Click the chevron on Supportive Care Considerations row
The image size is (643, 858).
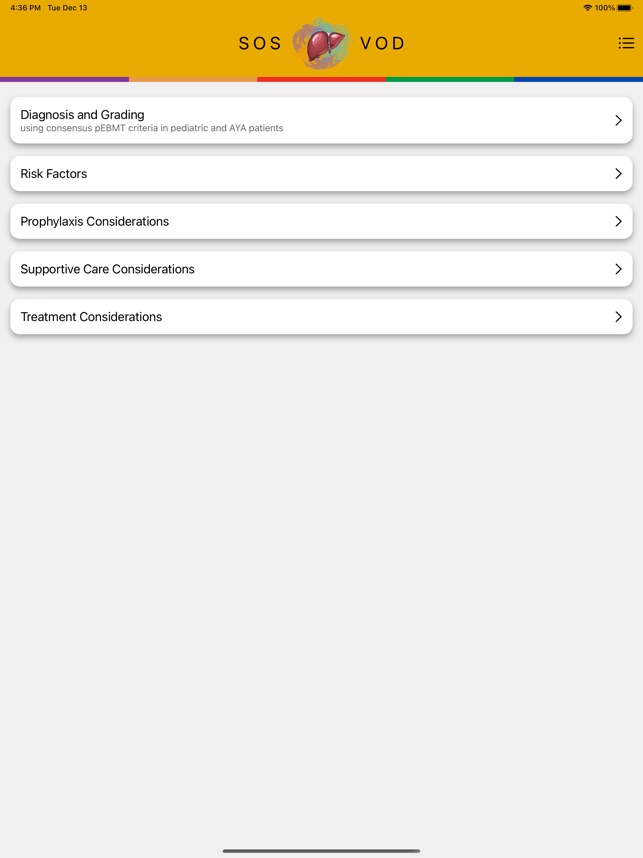point(617,268)
